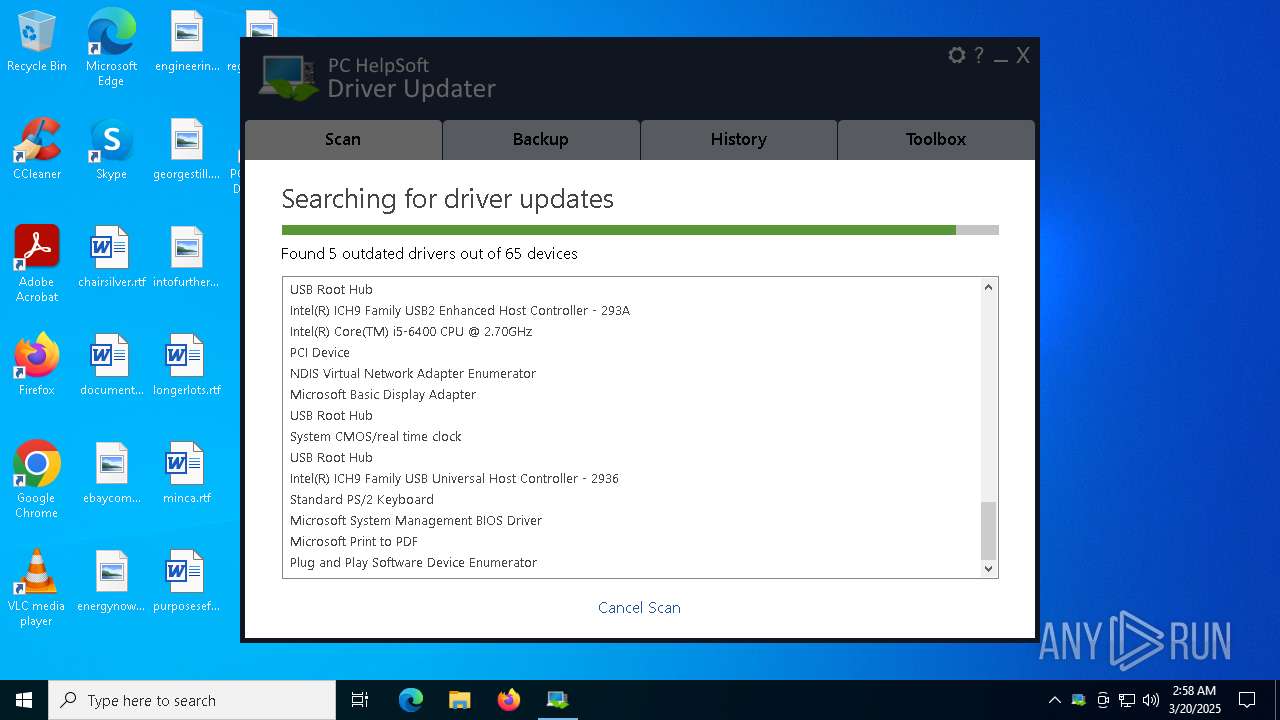The image size is (1280, 720).
Task: Open the Toolbox tab
Action: coord(936,140)
